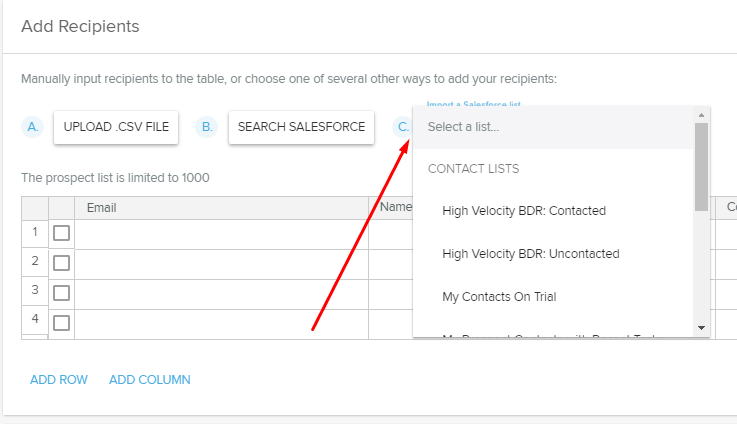Click Upload .CSV File button
Screen dimensions: 737x424
pyautogui.click(x=116, y=127)
